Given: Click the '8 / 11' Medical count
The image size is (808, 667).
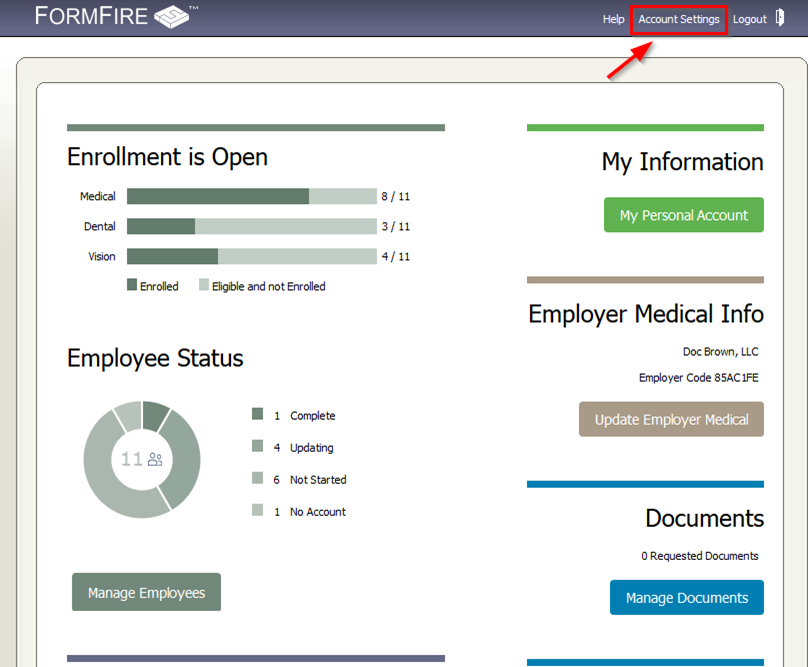Looking at the screenshot, I should coord(395,196).
